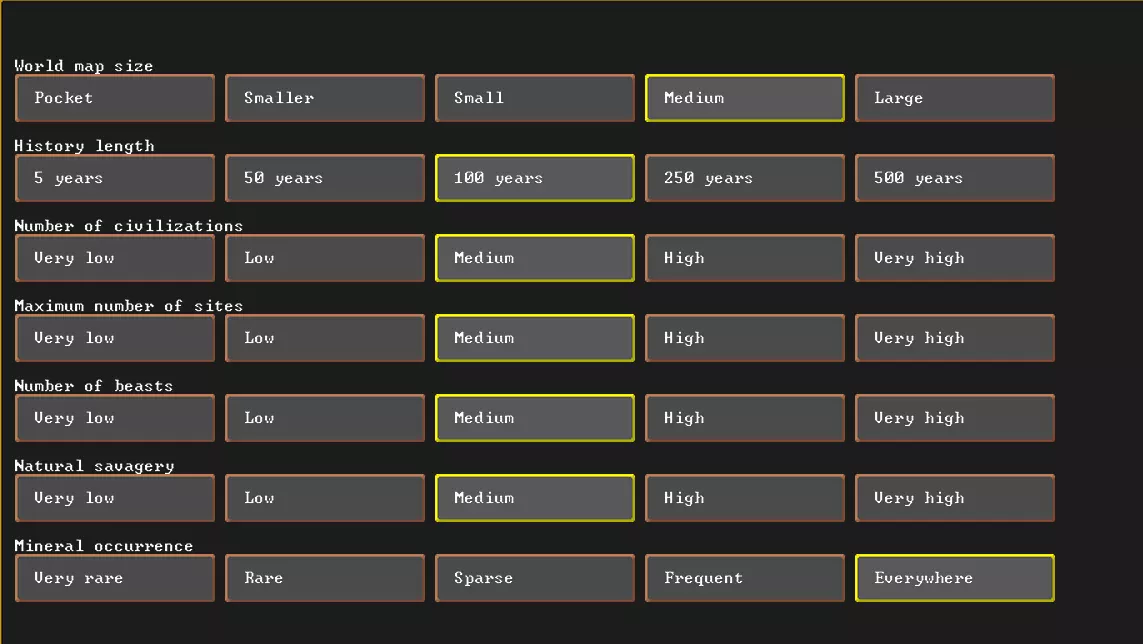
Task: Select Frequent mineral occurrence
Action: tap(744, 578)
